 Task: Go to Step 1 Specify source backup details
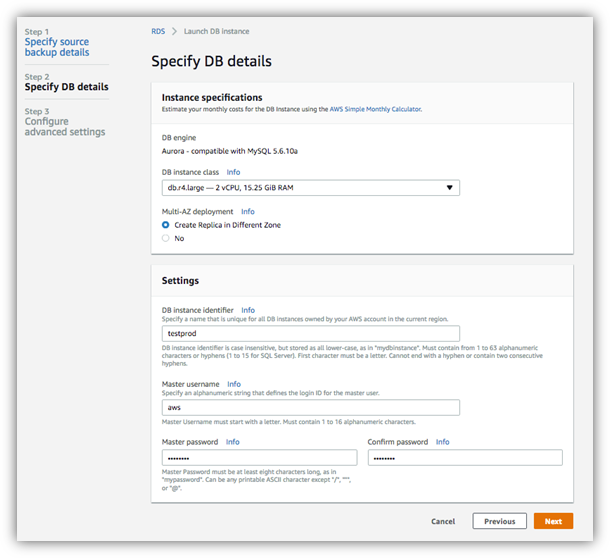click(57, 47)
